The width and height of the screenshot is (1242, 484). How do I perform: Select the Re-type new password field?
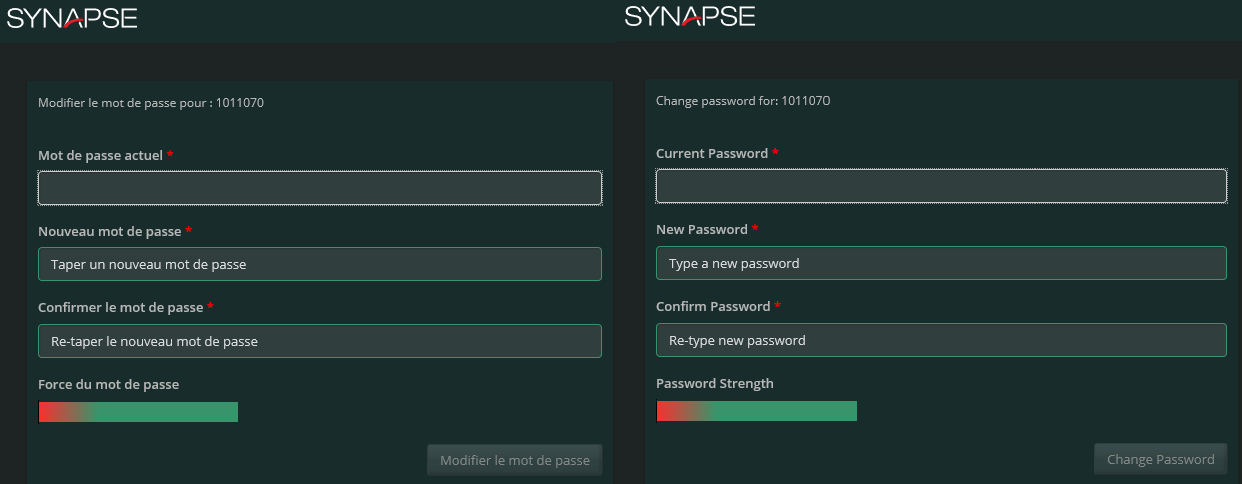[x=941, y=340]
